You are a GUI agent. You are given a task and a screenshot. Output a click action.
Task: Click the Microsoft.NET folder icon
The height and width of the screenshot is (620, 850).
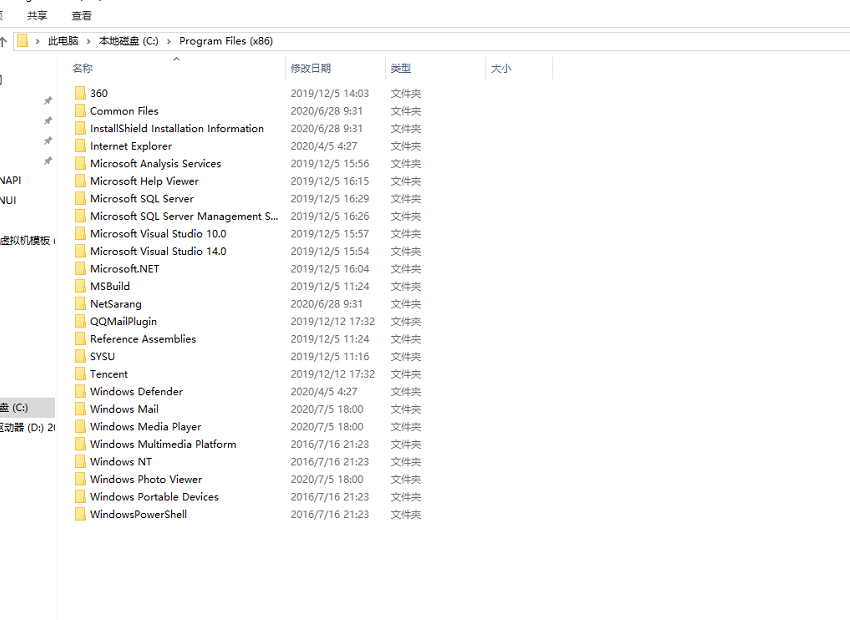[x=80, y=268]
